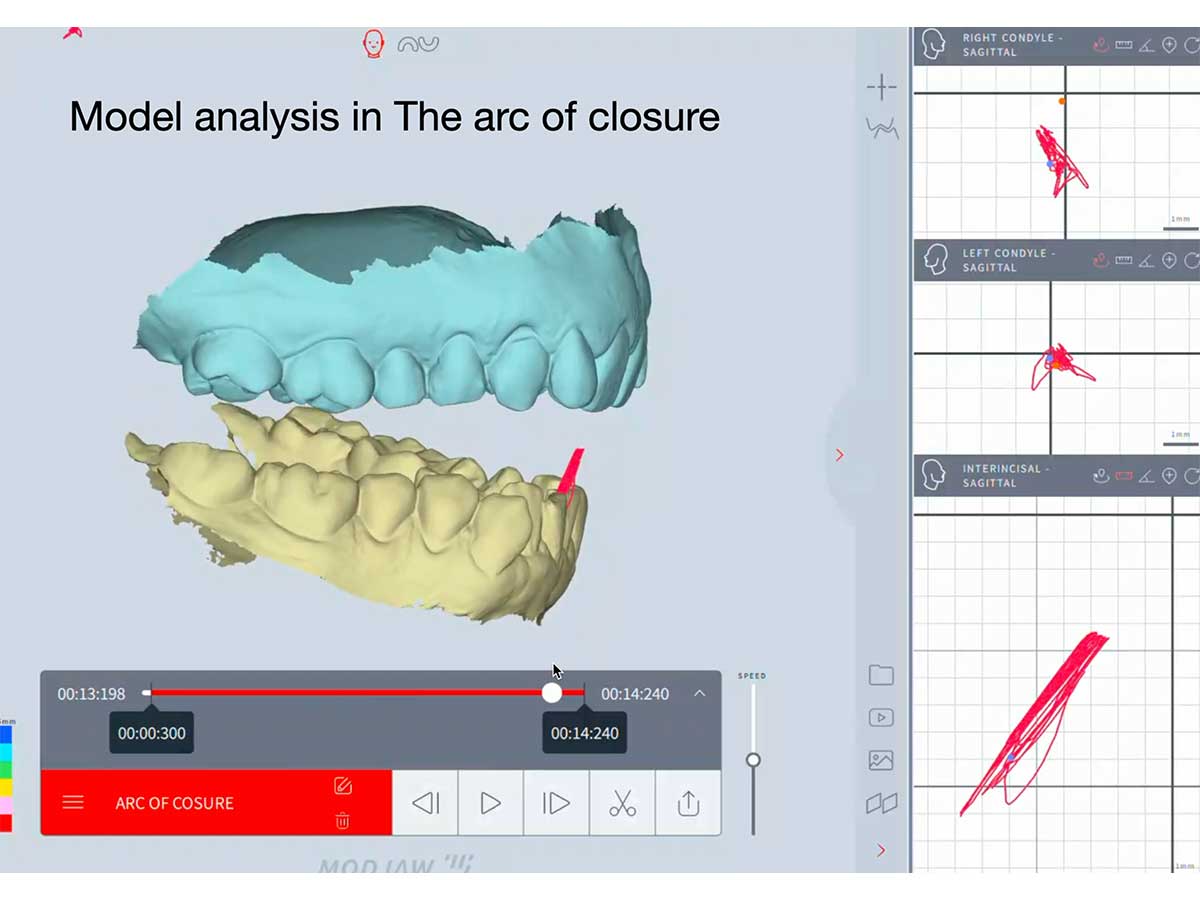The height and width of the screenshot is (900, 1200).
Task: Collapse the timeline with the up chevron
Action: click(699, 693)
